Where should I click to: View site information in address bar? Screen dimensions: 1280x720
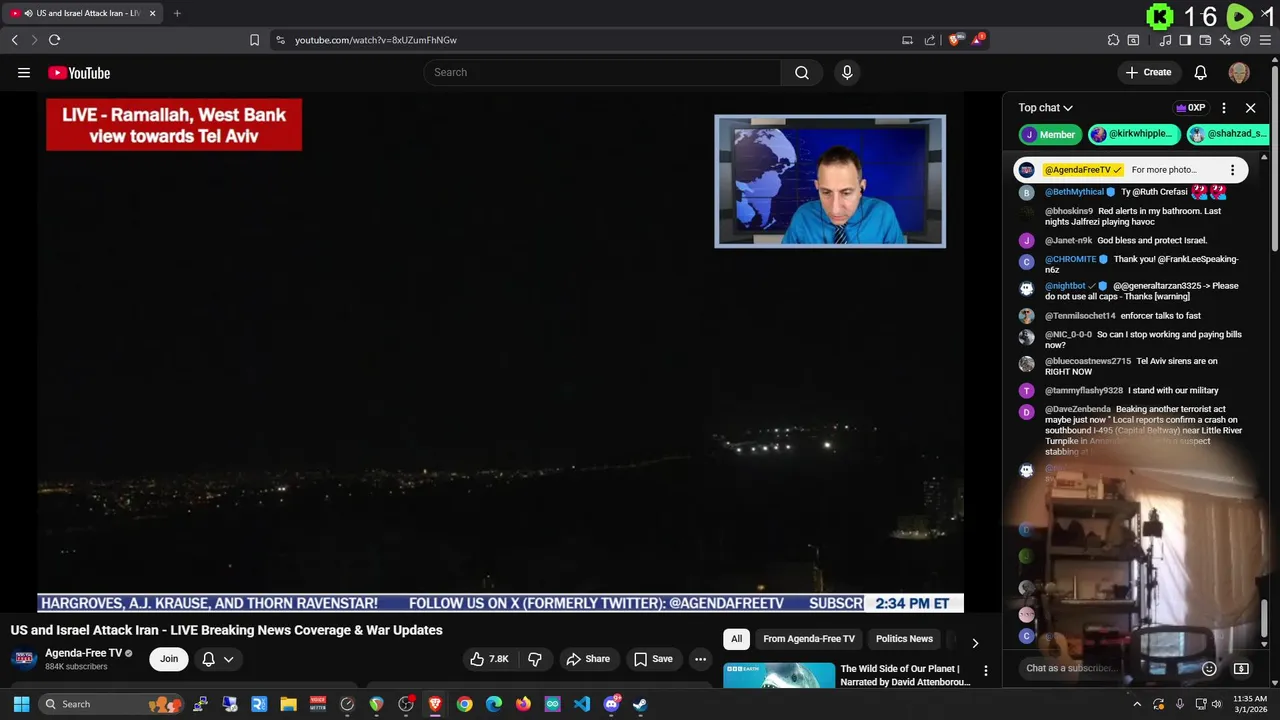click(280, 40)
